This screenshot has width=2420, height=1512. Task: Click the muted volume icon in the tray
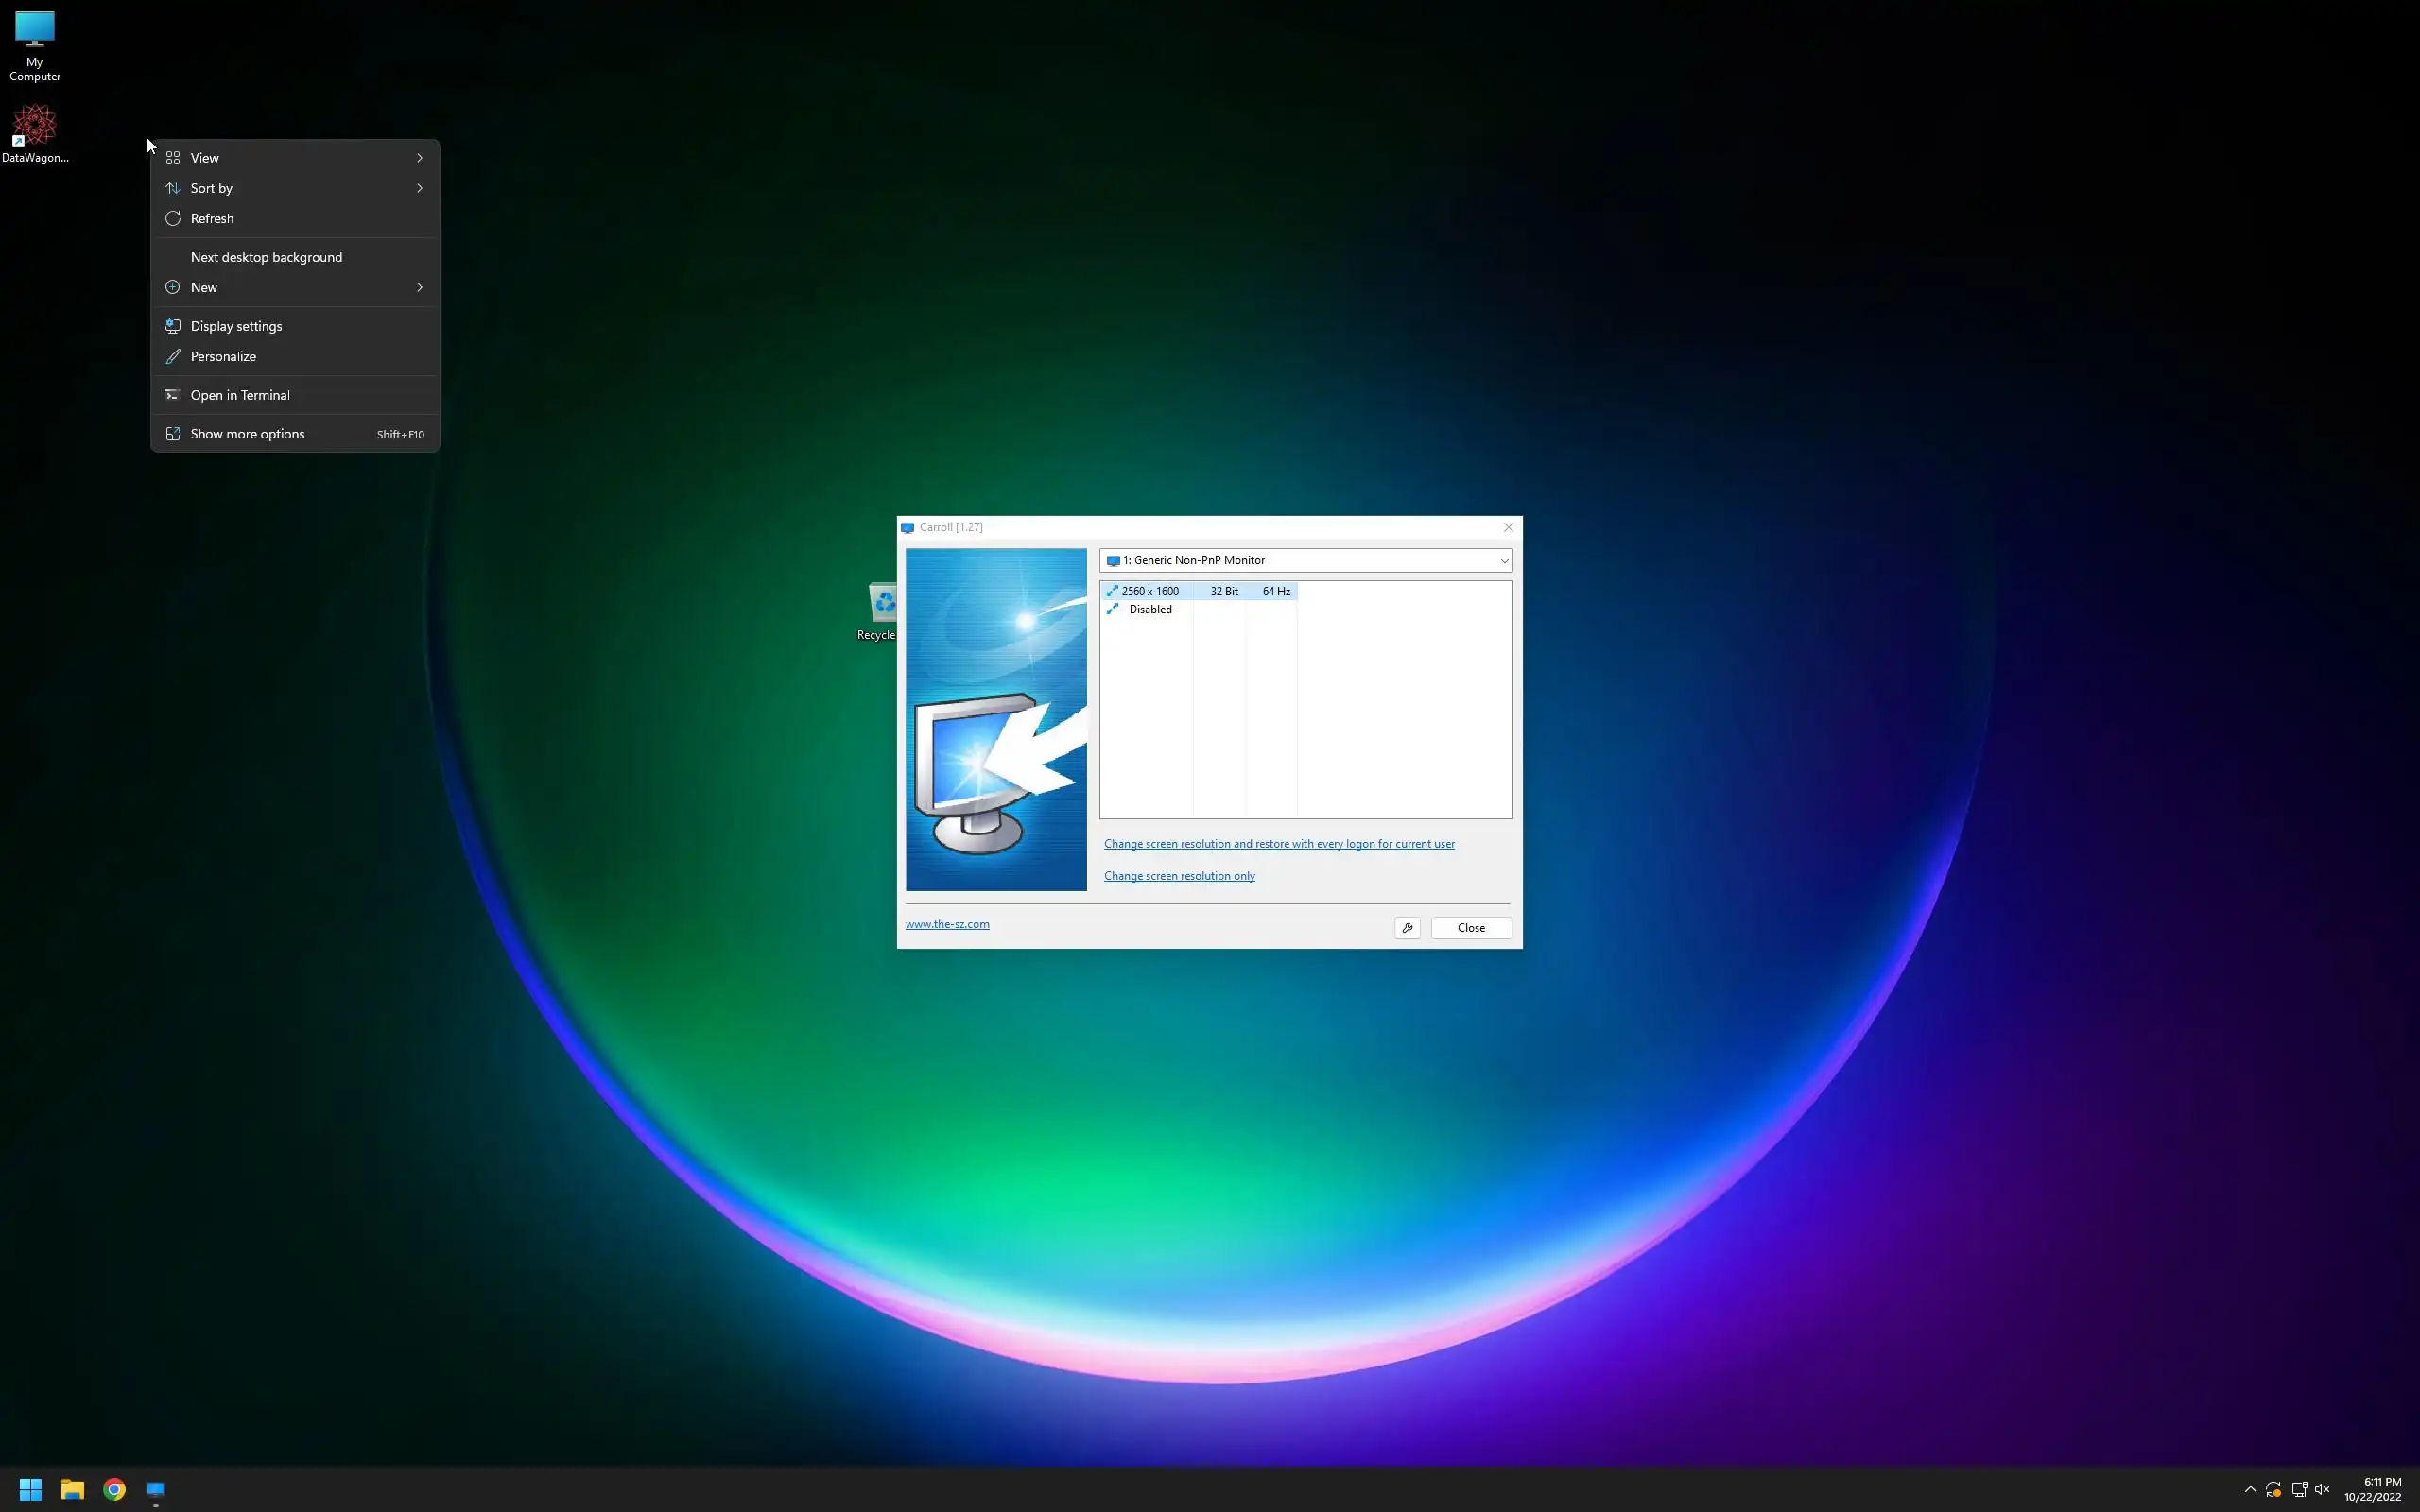point(2322,1489)
